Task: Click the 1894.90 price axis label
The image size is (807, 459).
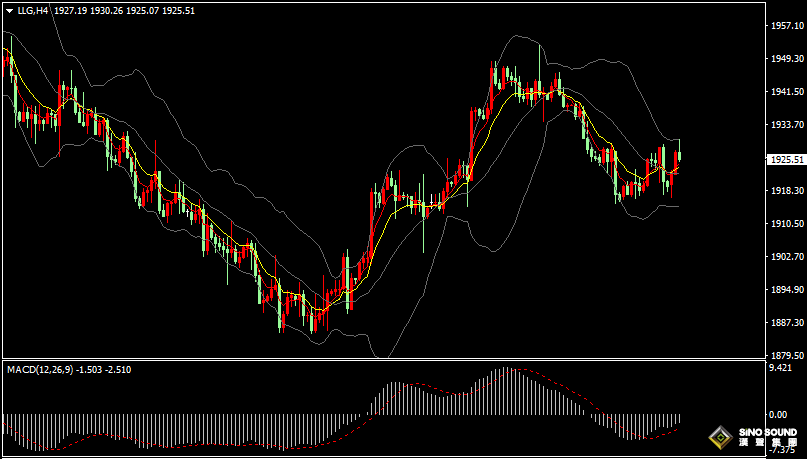Action: click(786, 290)
